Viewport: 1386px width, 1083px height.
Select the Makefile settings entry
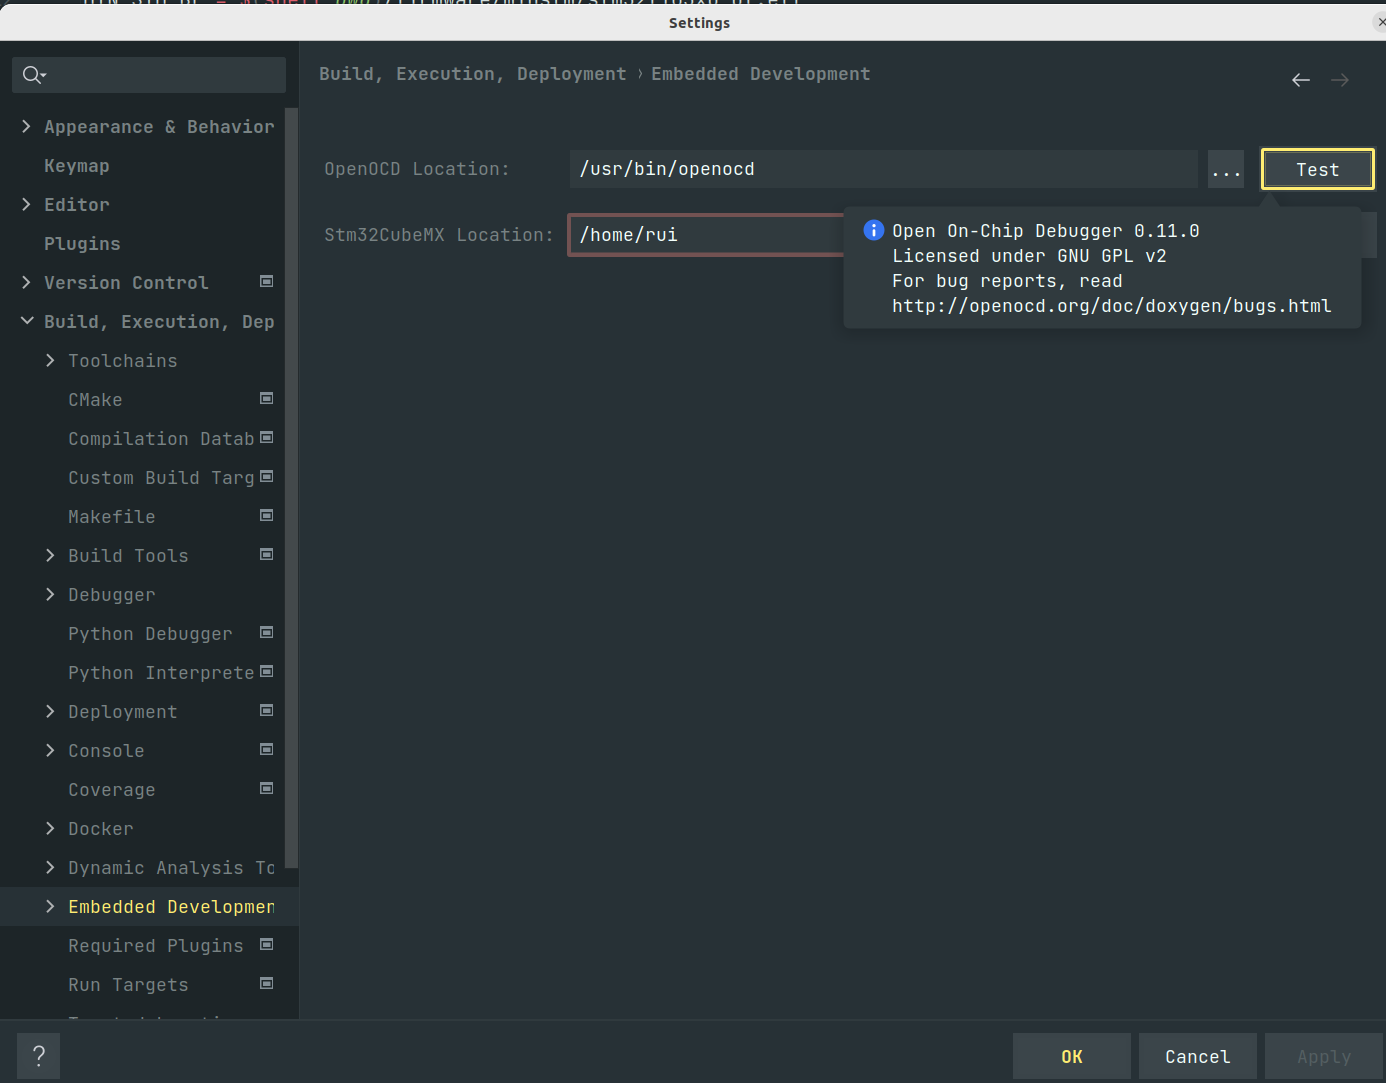pyautogui.click(x=112, y=517)
